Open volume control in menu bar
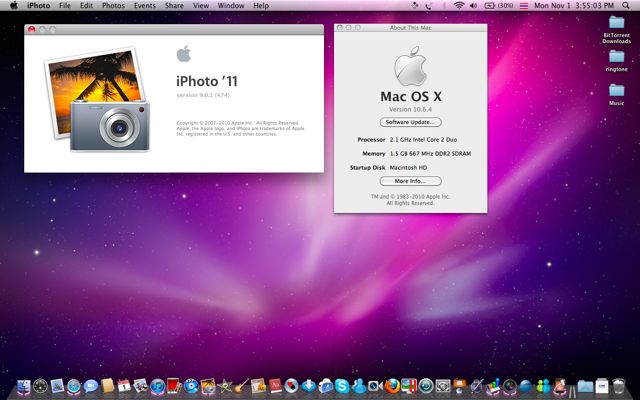The image size is (640, 400). (x=473, y=6)
